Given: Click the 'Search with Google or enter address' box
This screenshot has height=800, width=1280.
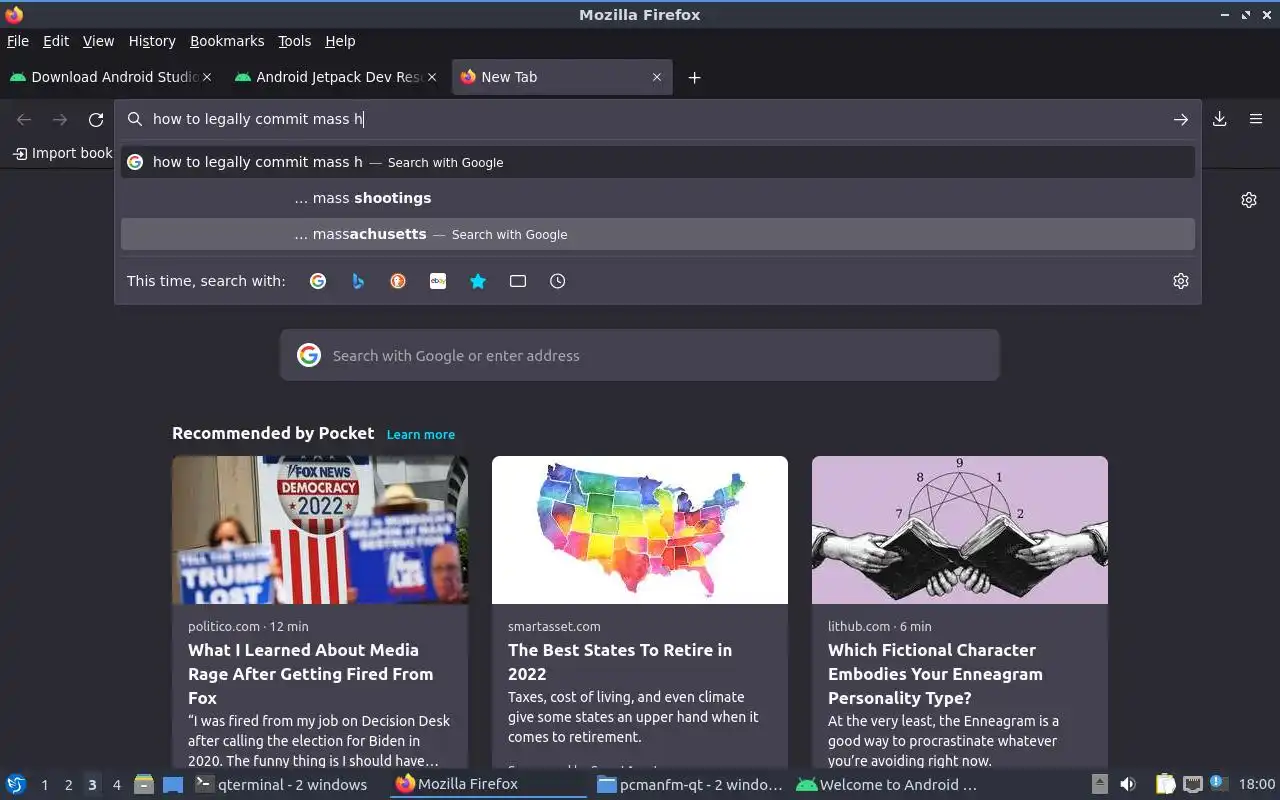Looking at the screenshot, I should coord(640,355).
